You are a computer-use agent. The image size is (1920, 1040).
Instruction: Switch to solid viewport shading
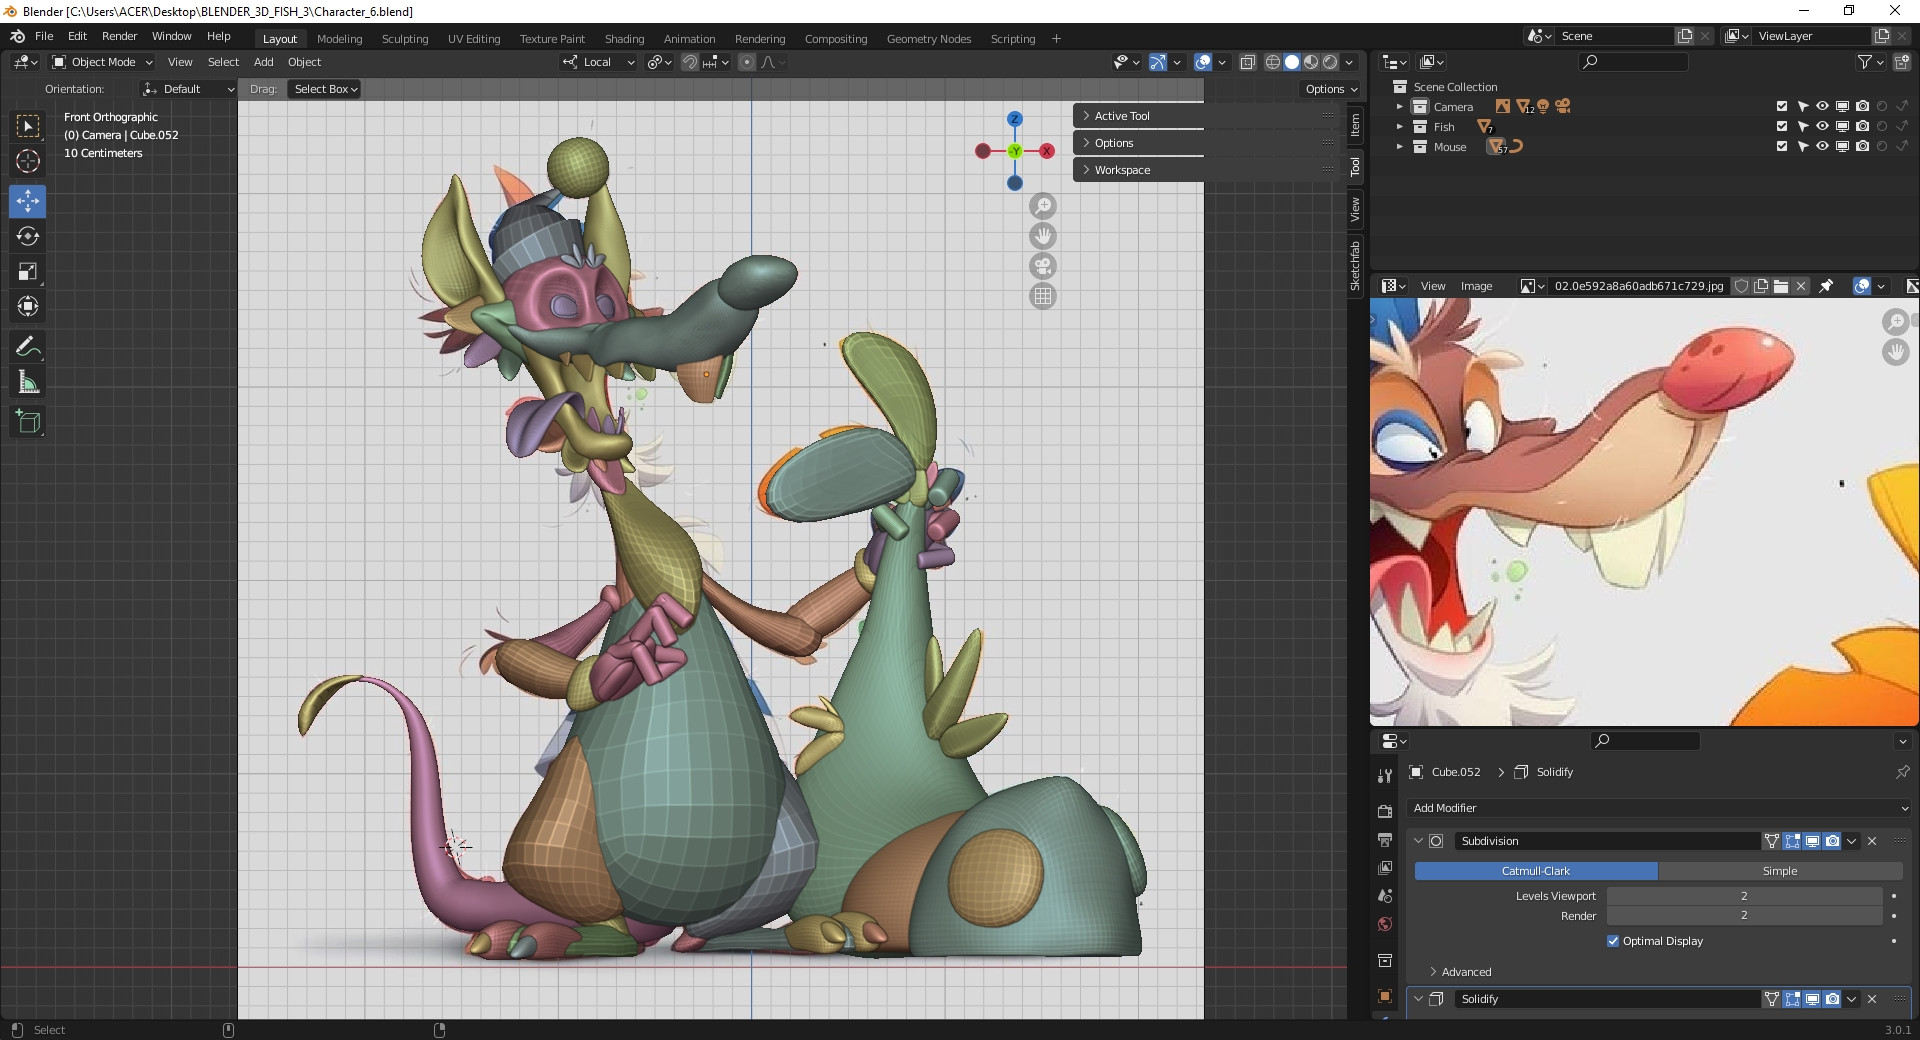(1292, 62)
